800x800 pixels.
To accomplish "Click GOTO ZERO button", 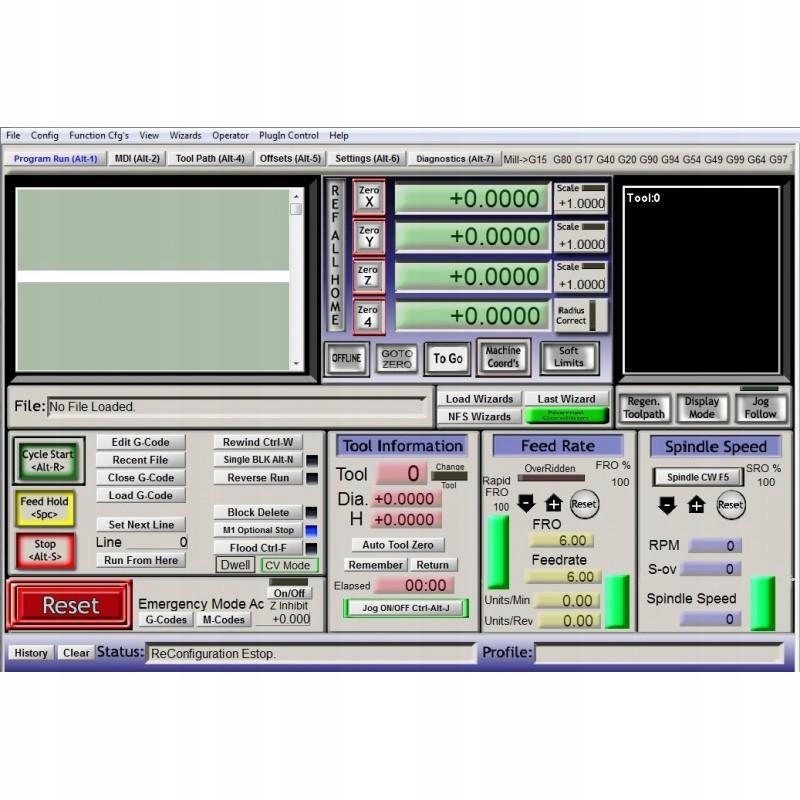I will point(396,359).
